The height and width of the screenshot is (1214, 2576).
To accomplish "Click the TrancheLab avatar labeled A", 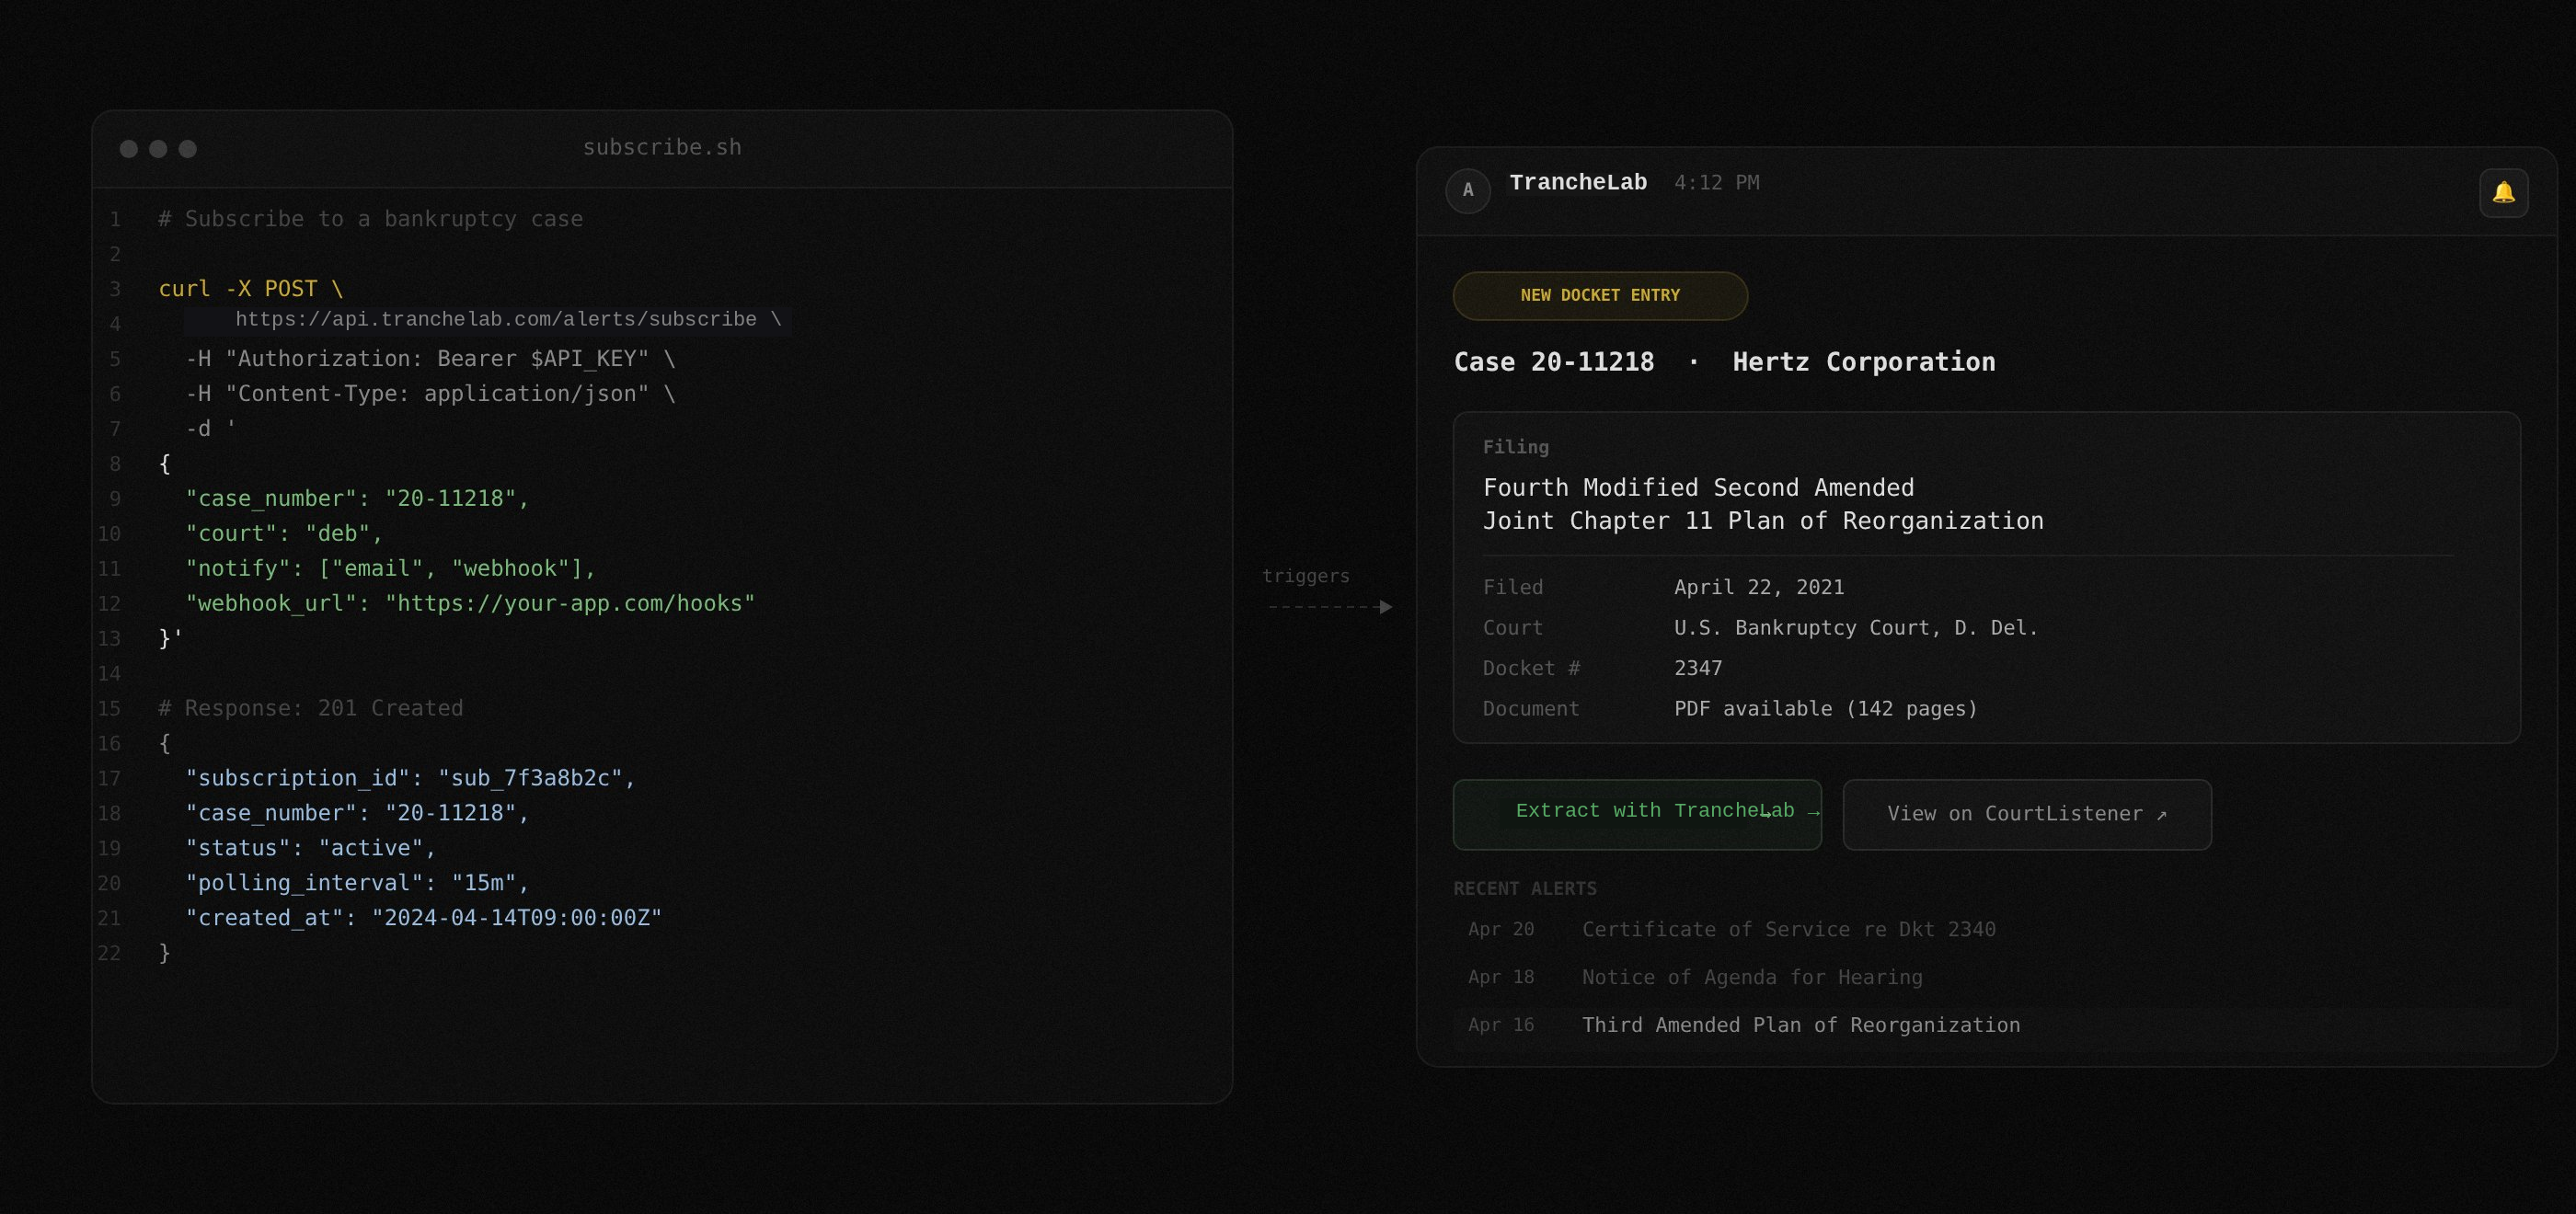I will tap(1467, 190).
